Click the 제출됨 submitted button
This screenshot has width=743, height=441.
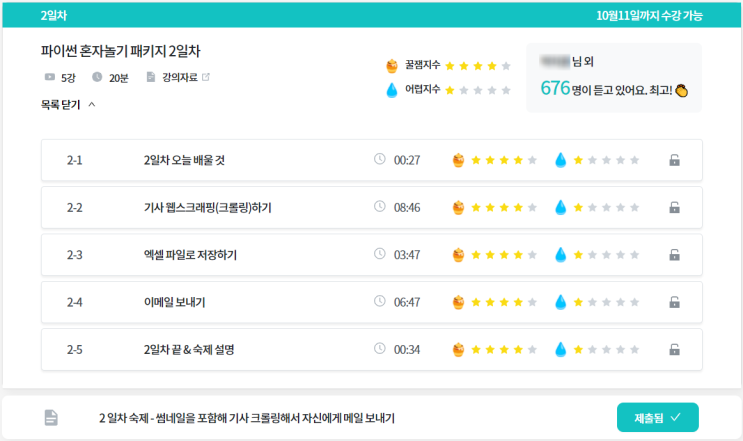tap(658, 417)
